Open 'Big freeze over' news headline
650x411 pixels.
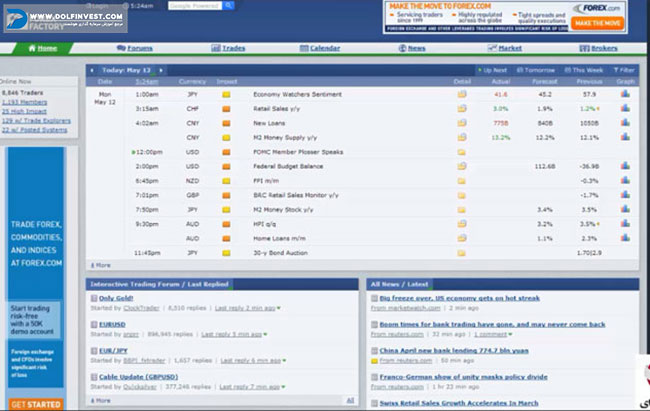point(460,298)
